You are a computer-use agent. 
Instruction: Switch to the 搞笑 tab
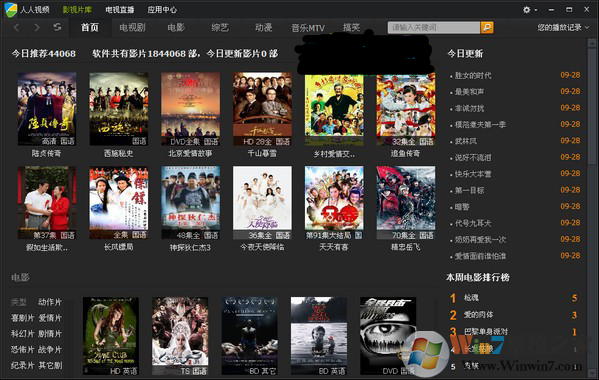pos(351,27)
